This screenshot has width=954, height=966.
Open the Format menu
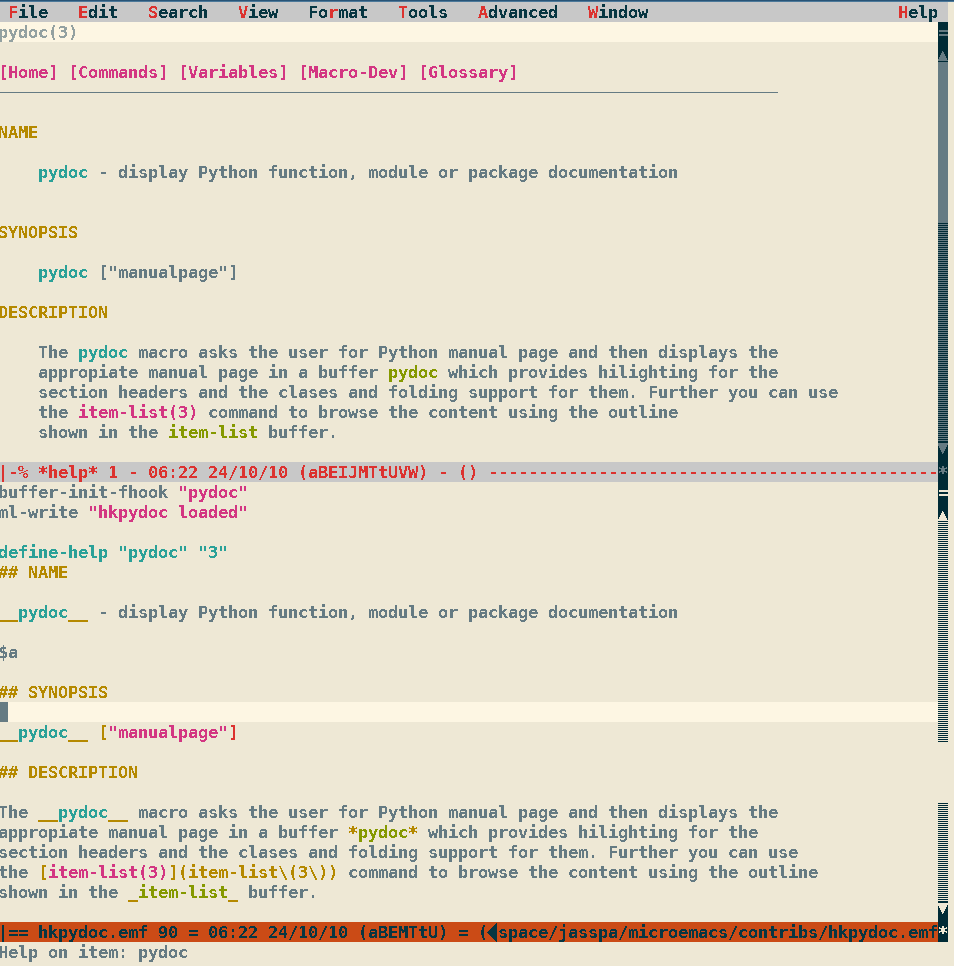[338, 12]
